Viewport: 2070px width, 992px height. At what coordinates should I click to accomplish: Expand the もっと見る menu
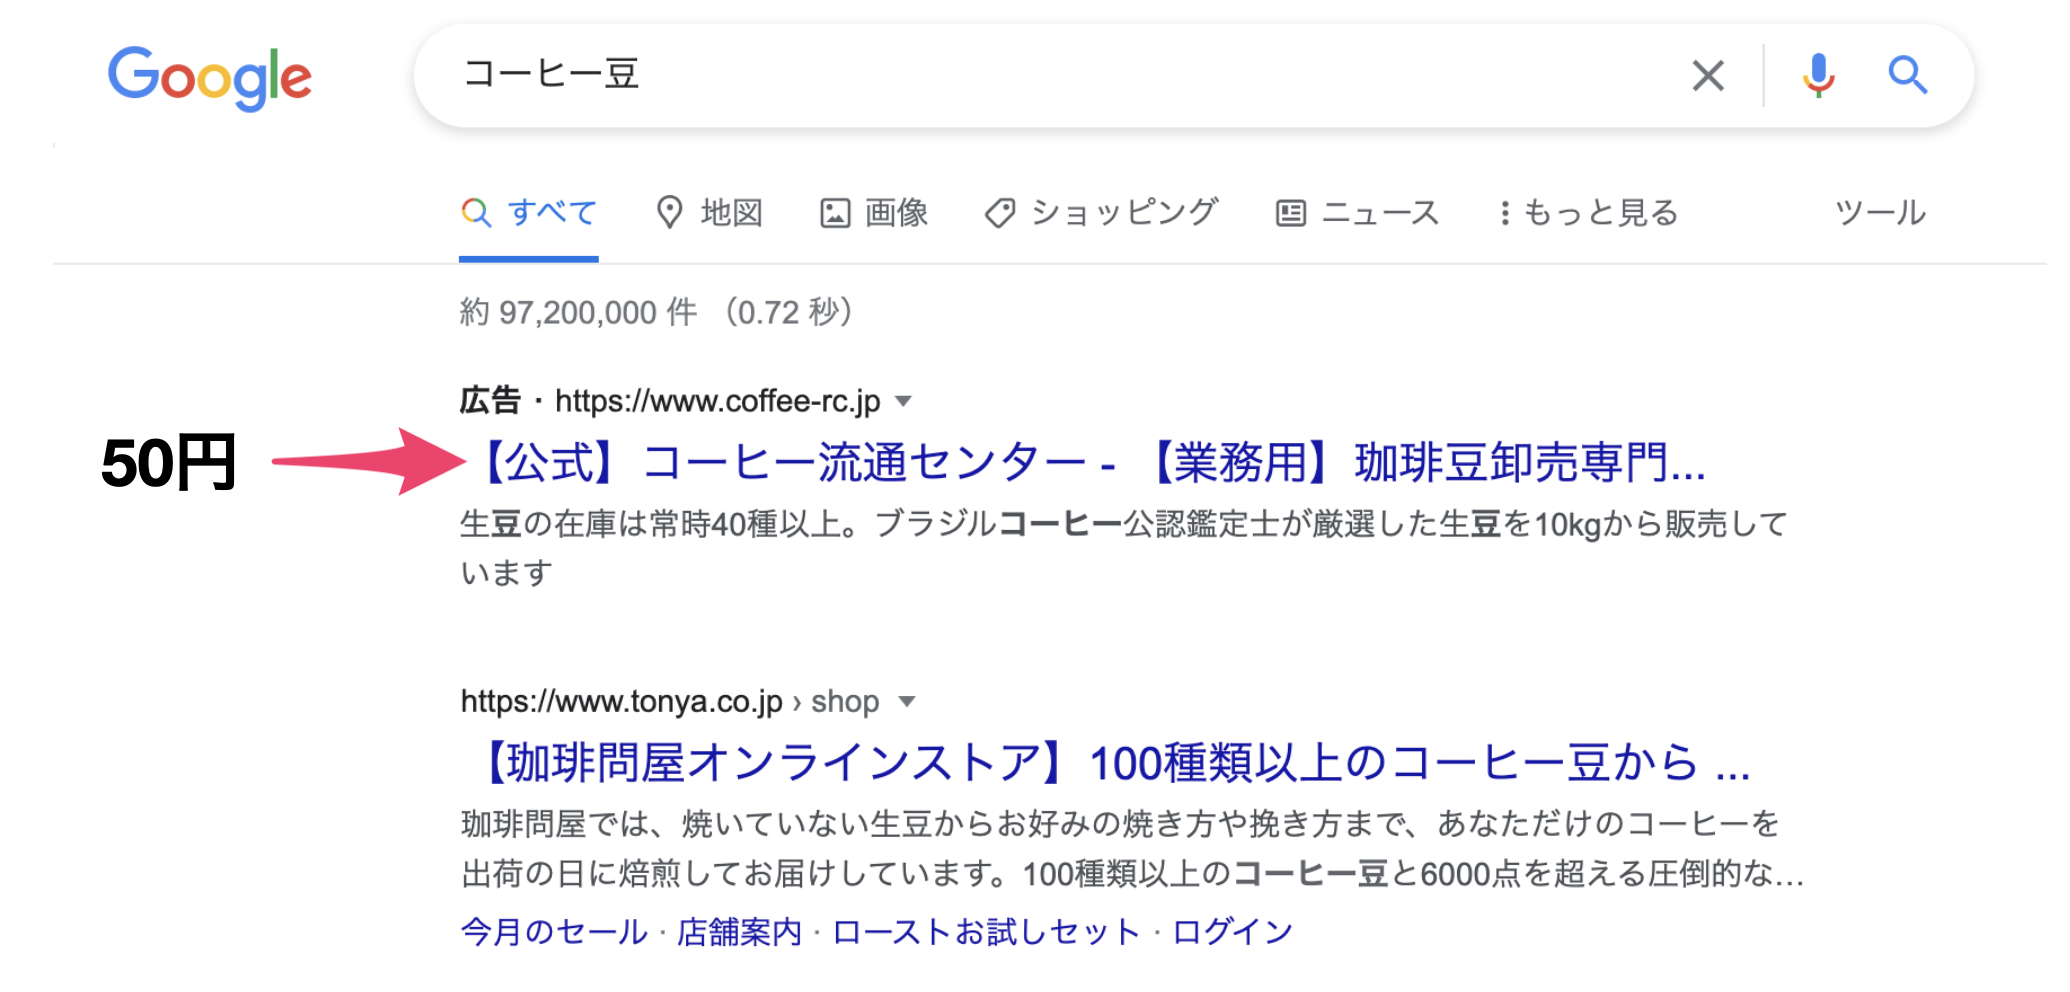click(x=1588, y=213)
